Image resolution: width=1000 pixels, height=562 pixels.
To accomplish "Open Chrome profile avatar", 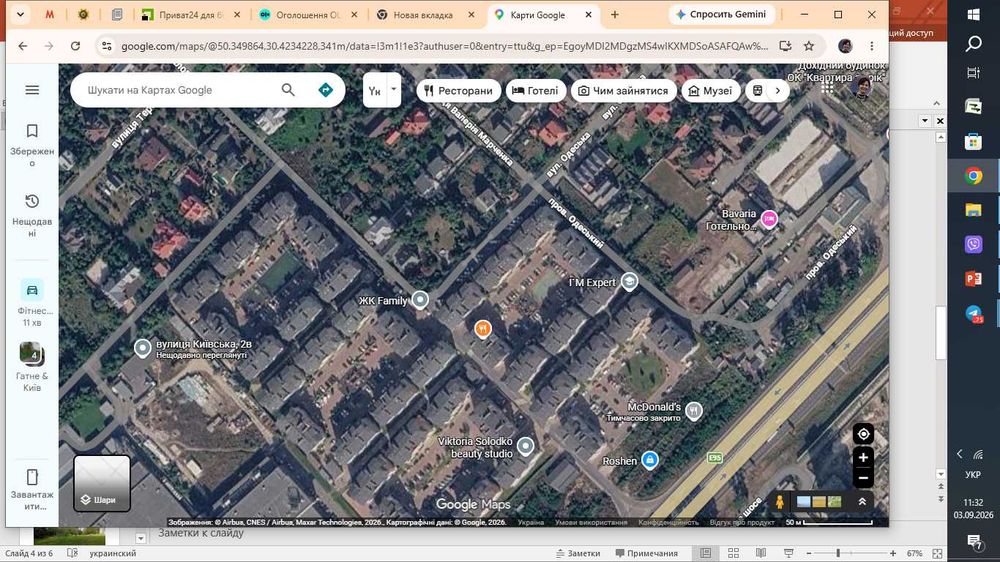I will click(845, 46).
